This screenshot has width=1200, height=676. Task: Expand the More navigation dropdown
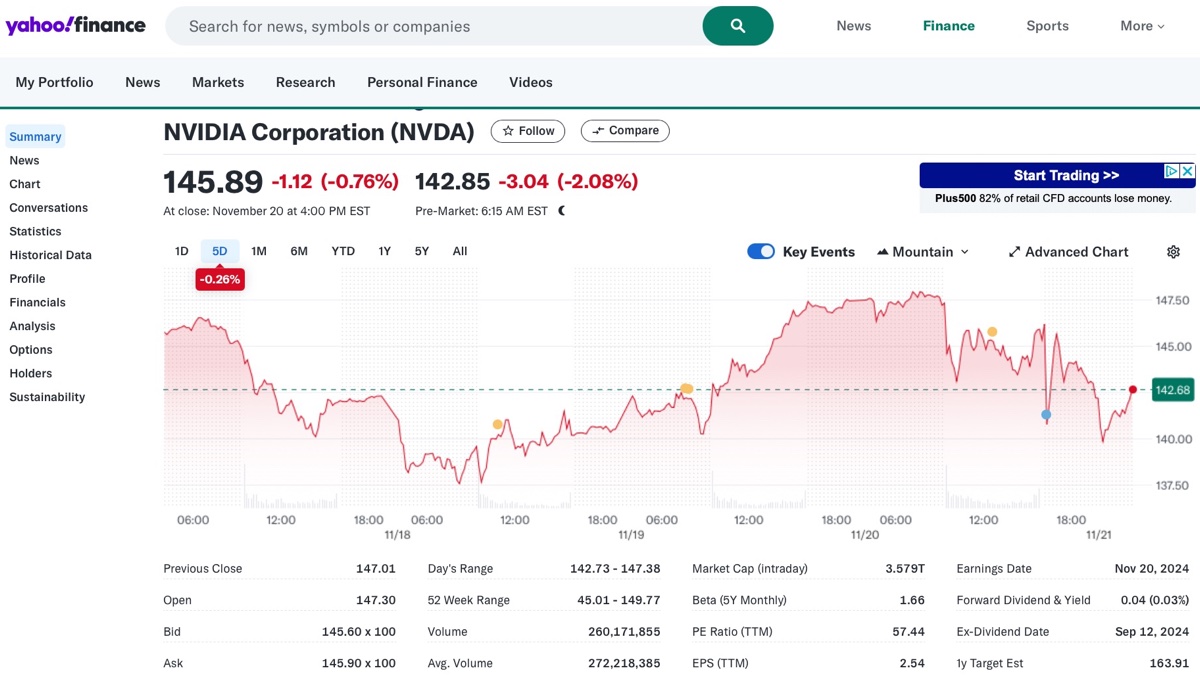[1140, 25]
